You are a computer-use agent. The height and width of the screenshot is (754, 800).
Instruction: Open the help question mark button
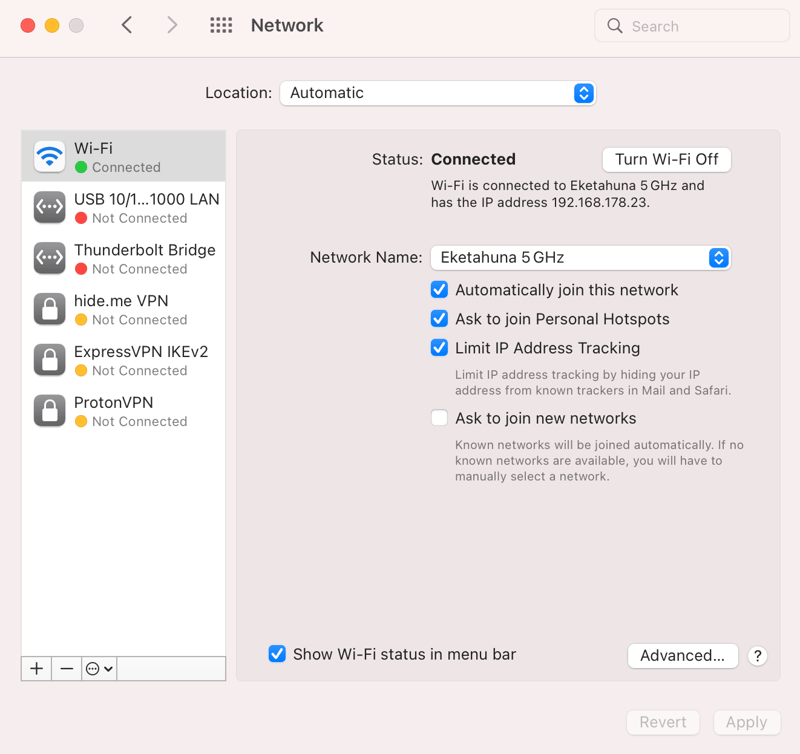pyautogui.click(x=758, y=656)
